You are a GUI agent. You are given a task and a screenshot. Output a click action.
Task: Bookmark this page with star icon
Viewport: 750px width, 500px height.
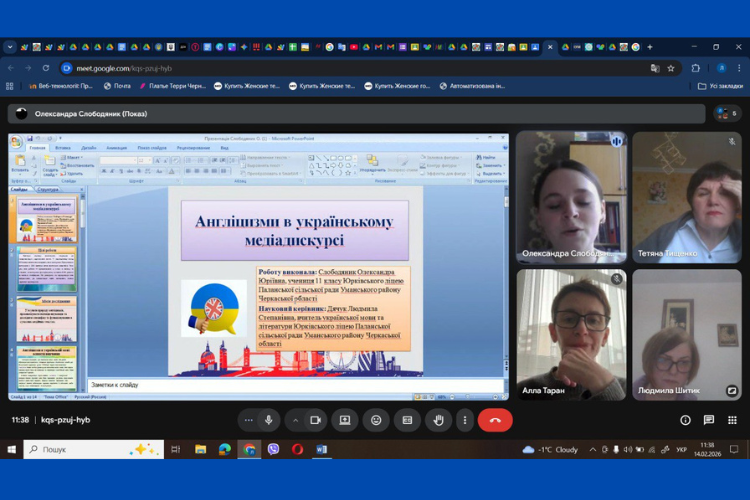[x=671, y=68]
